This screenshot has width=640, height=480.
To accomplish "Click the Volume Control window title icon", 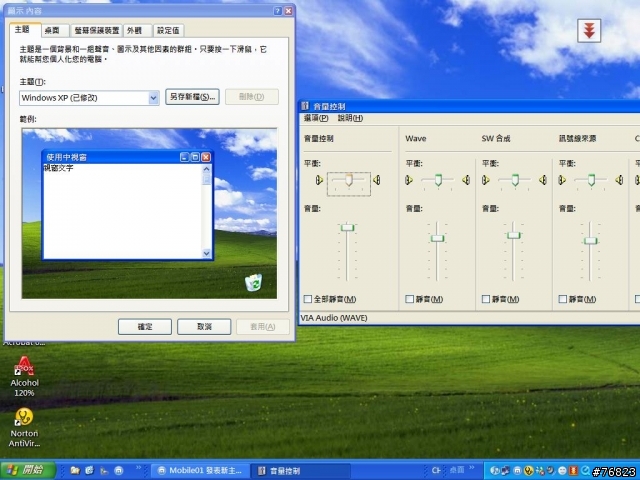I will tap(305, 107).
